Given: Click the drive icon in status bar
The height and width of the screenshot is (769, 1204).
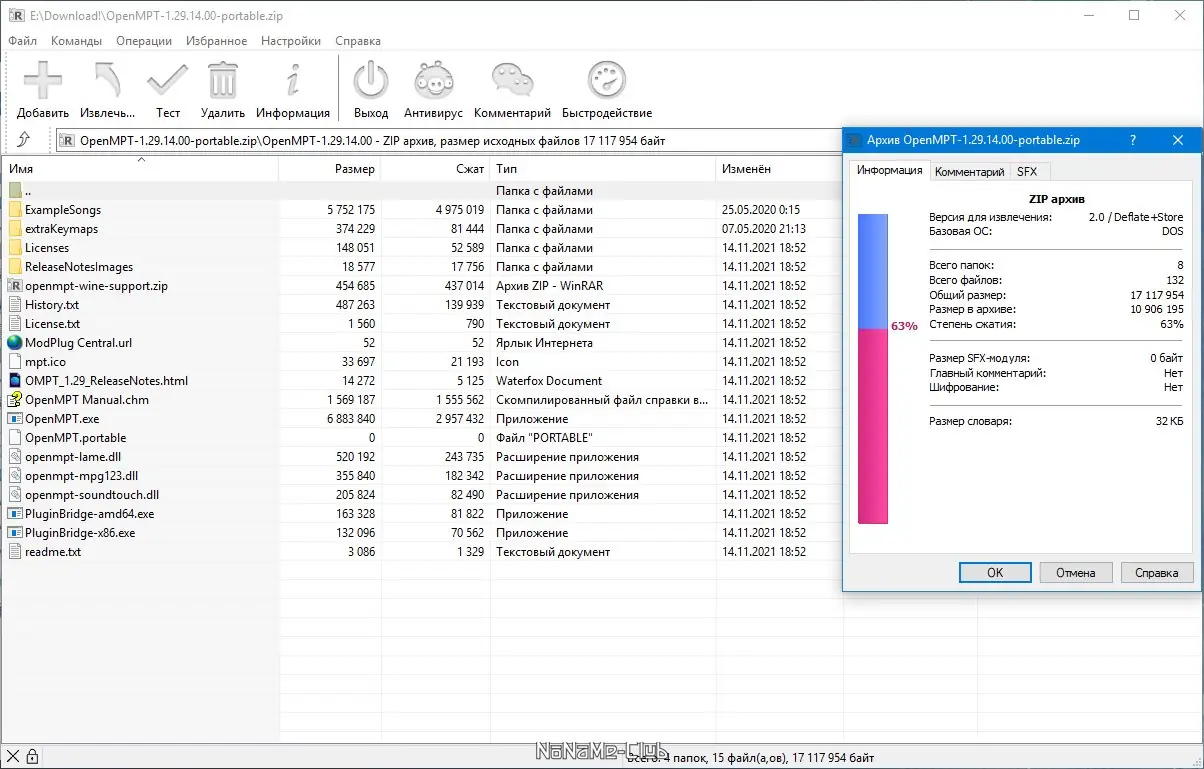Looking at the screenshot, I should (x=13, y=757).
